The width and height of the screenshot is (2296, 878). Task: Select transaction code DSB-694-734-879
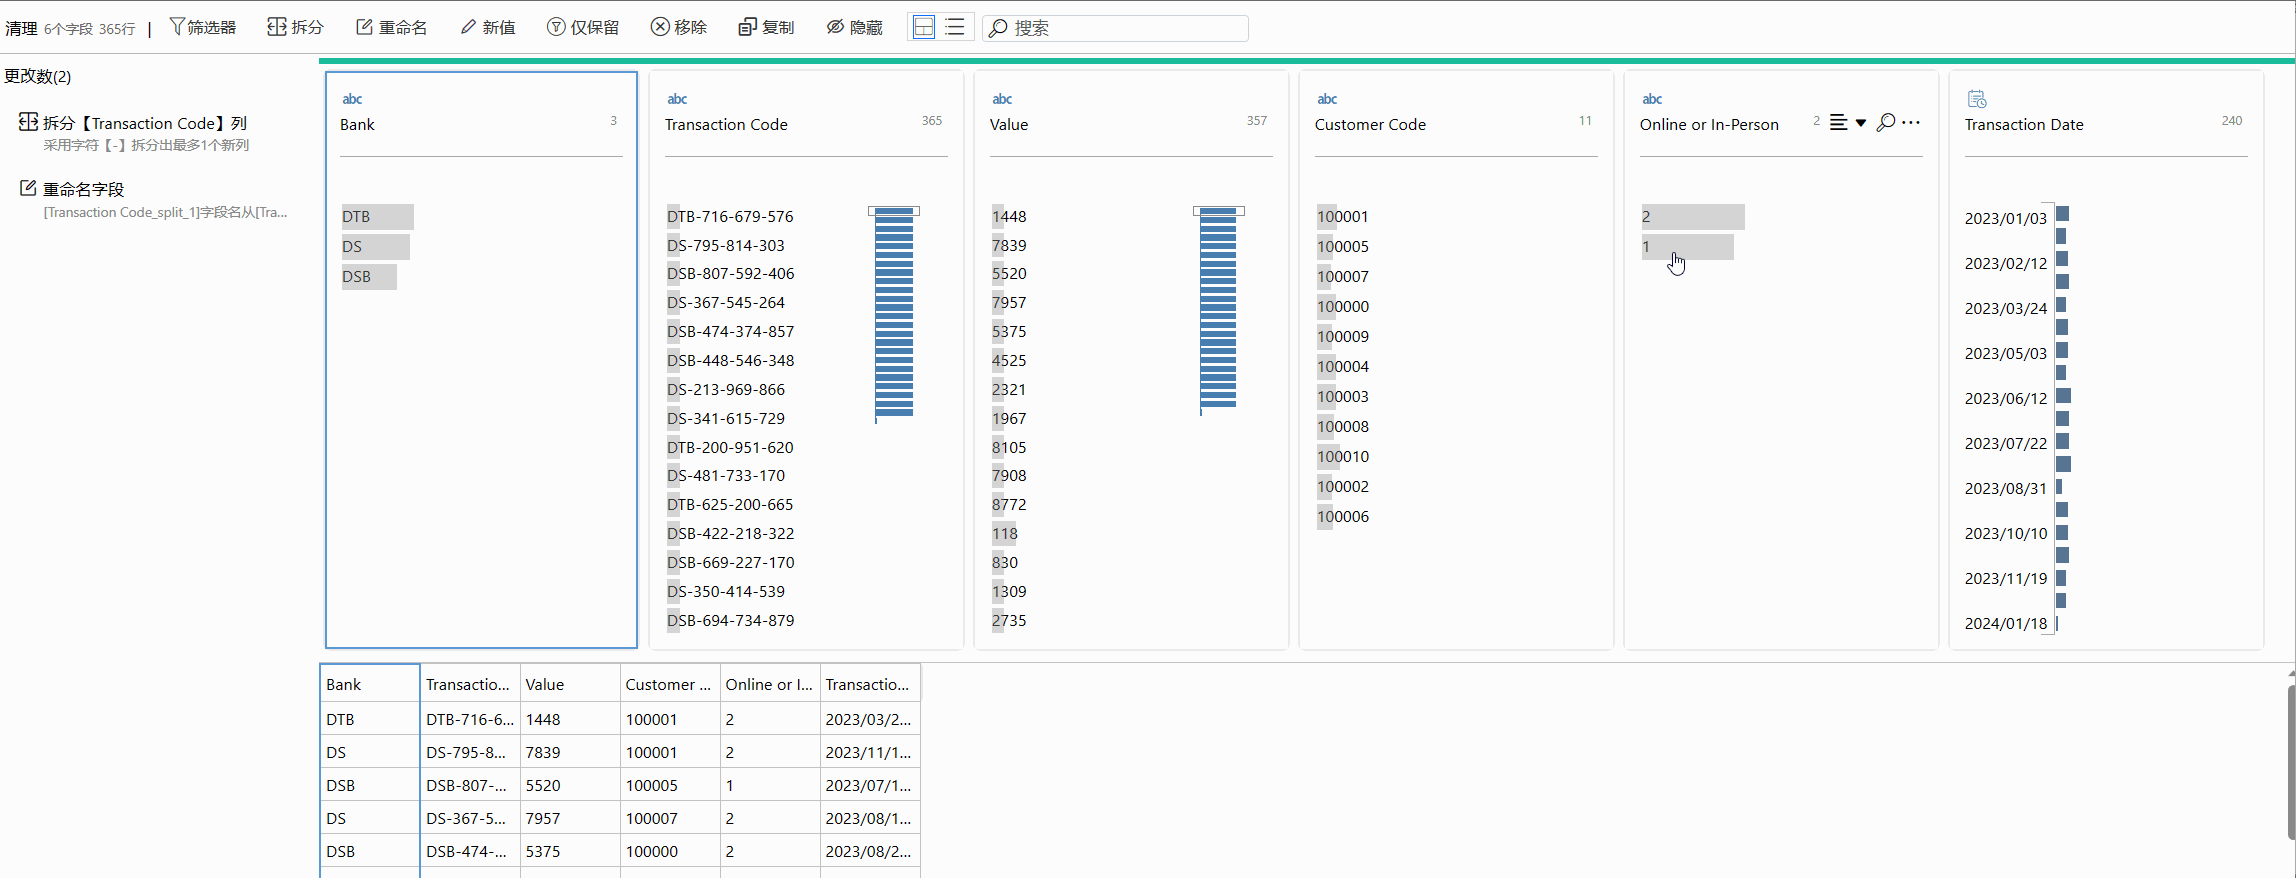[x=731, y=620]
